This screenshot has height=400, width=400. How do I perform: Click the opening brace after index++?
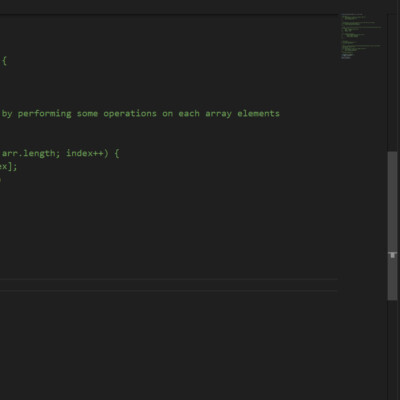pyautogui.click(x=117, y=153)
